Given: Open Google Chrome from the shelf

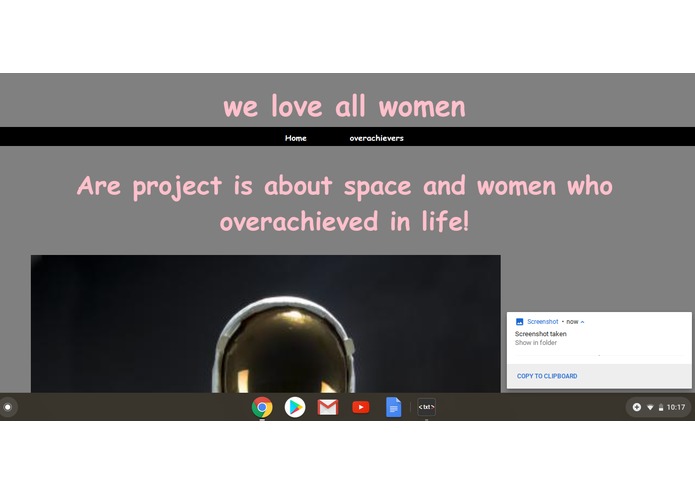Looking at the screenshot, I should (262, 407).
